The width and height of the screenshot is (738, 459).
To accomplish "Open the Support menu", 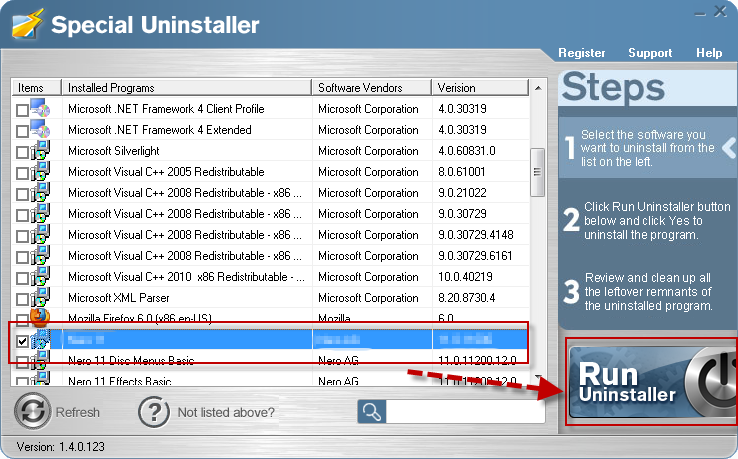I will click(650, 53).
